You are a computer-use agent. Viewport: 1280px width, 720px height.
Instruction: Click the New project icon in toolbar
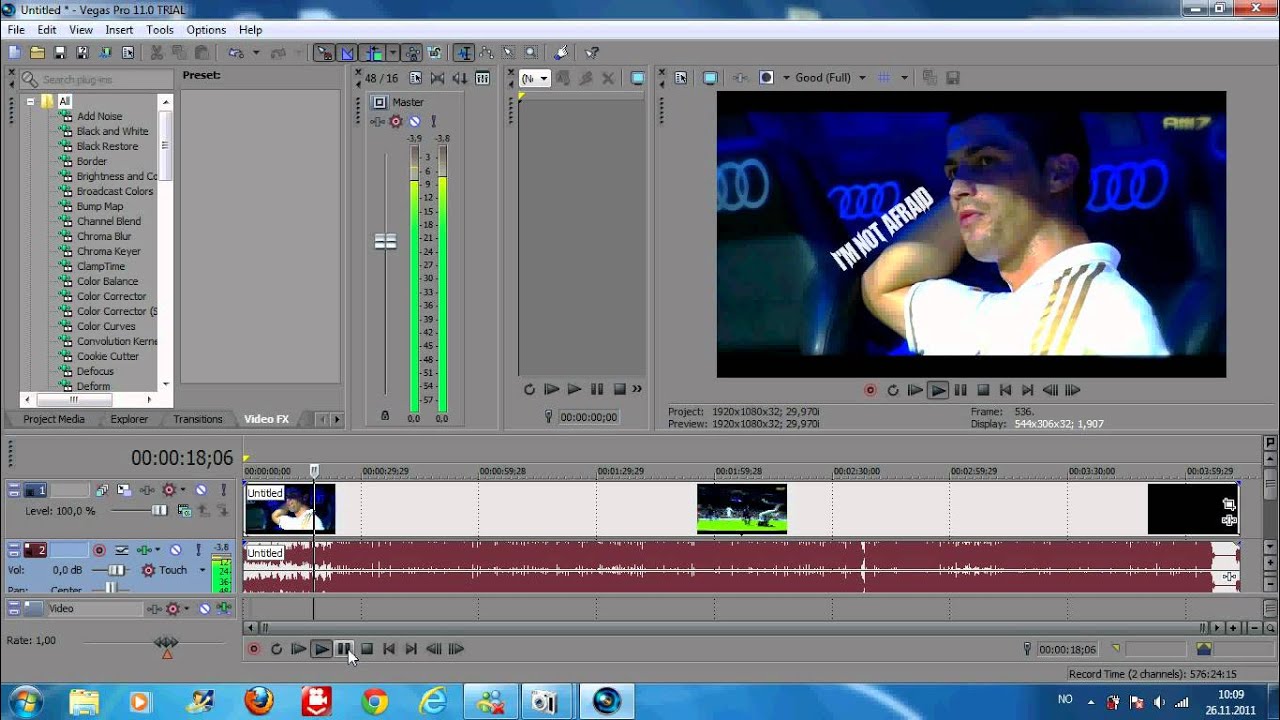click(14, 52)
